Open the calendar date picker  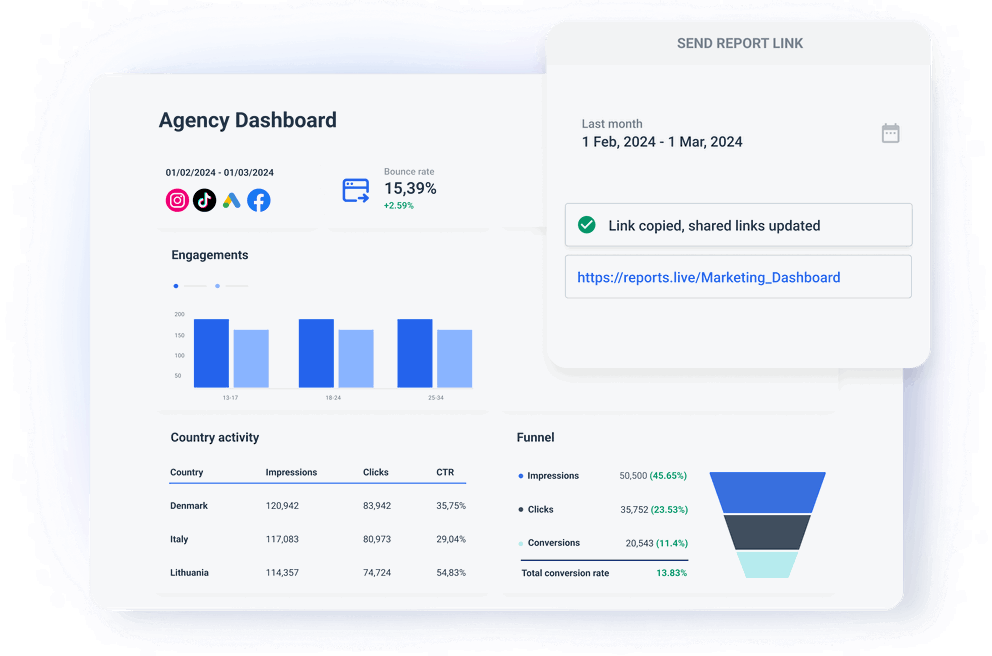(x=889, y=132)
